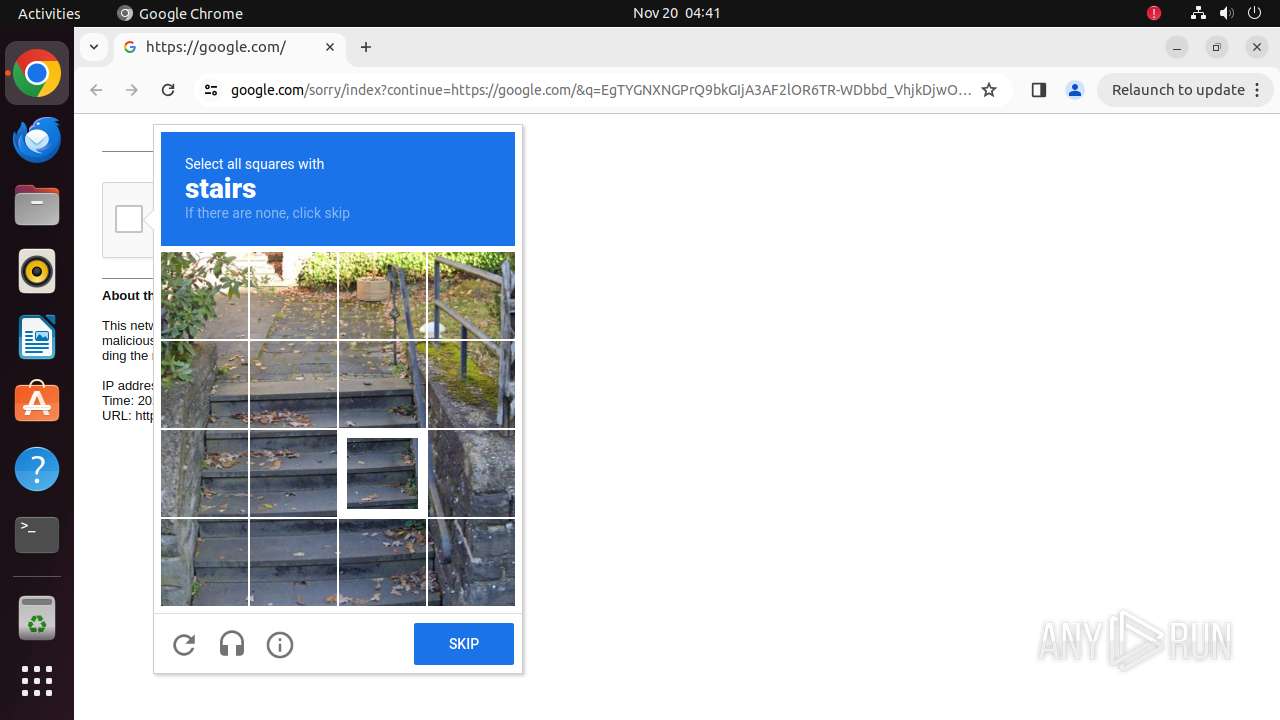Open the tab search dropdown
This screenshot has height=720, width=1280.
[x=93, y=47]
